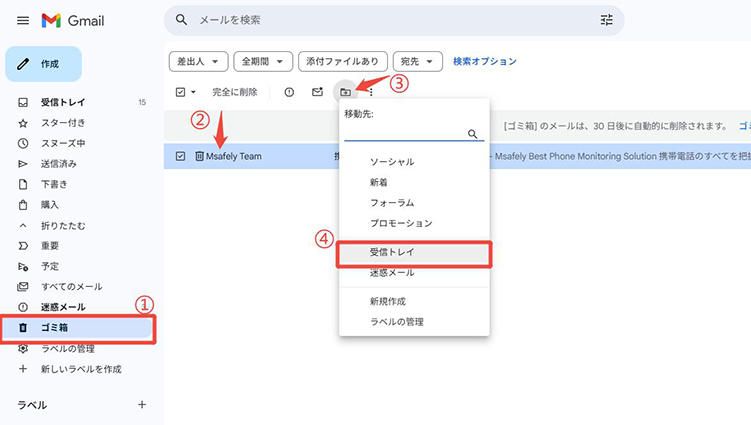This screenshot has height=425, width=751.
Task: Click the Gmail logo
Action: pos(73,21)
